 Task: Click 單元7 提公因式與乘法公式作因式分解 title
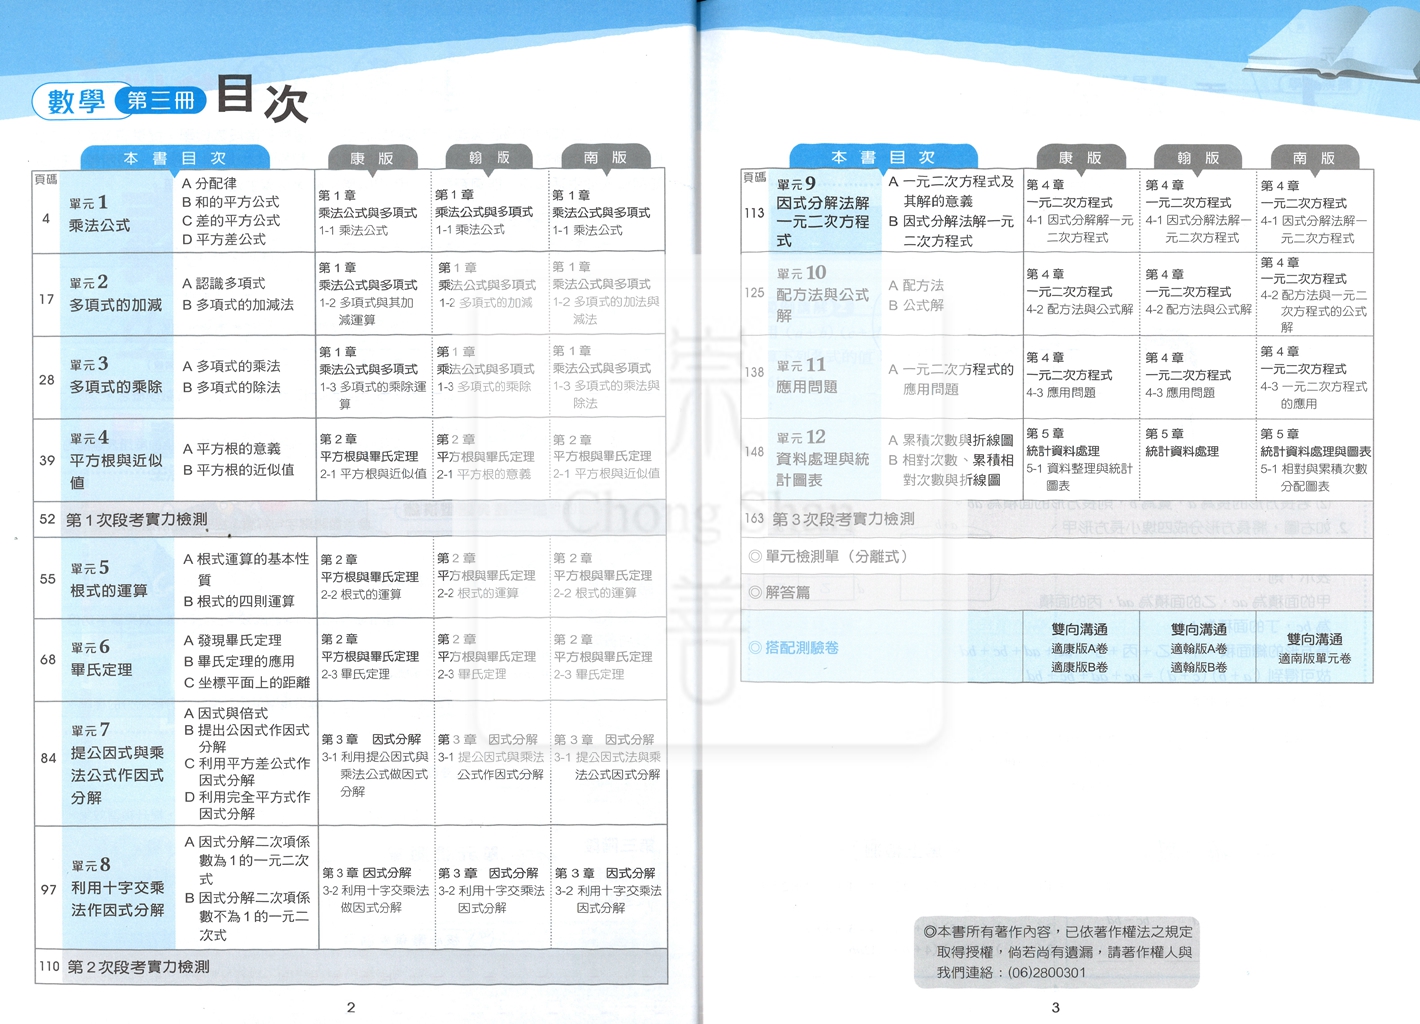(117, 763)
